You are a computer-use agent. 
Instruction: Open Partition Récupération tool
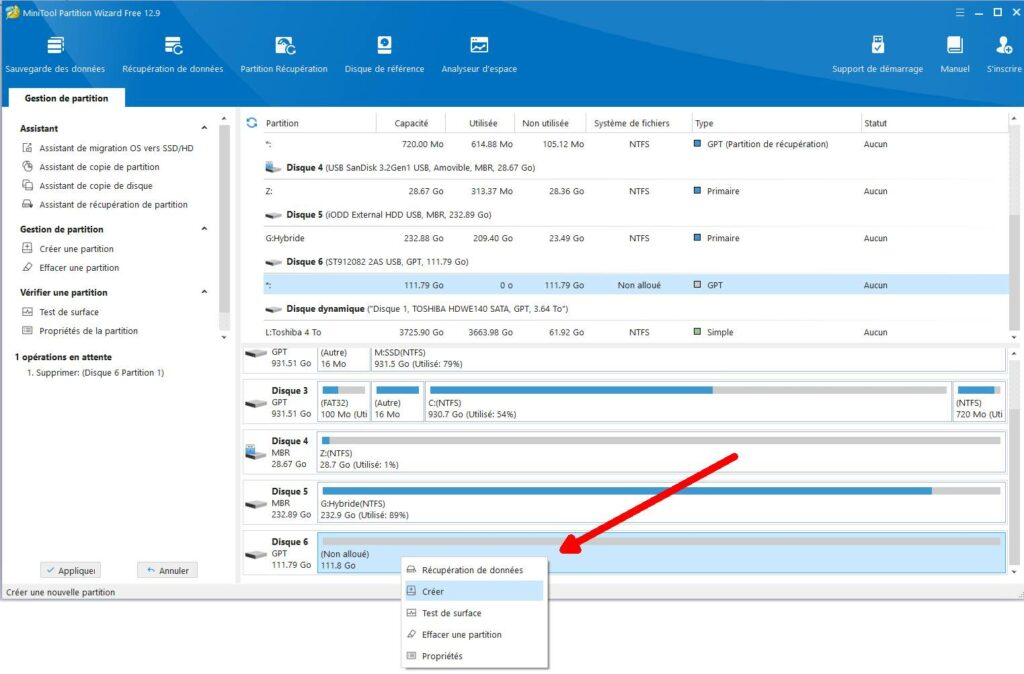click(x=284, y=54)
